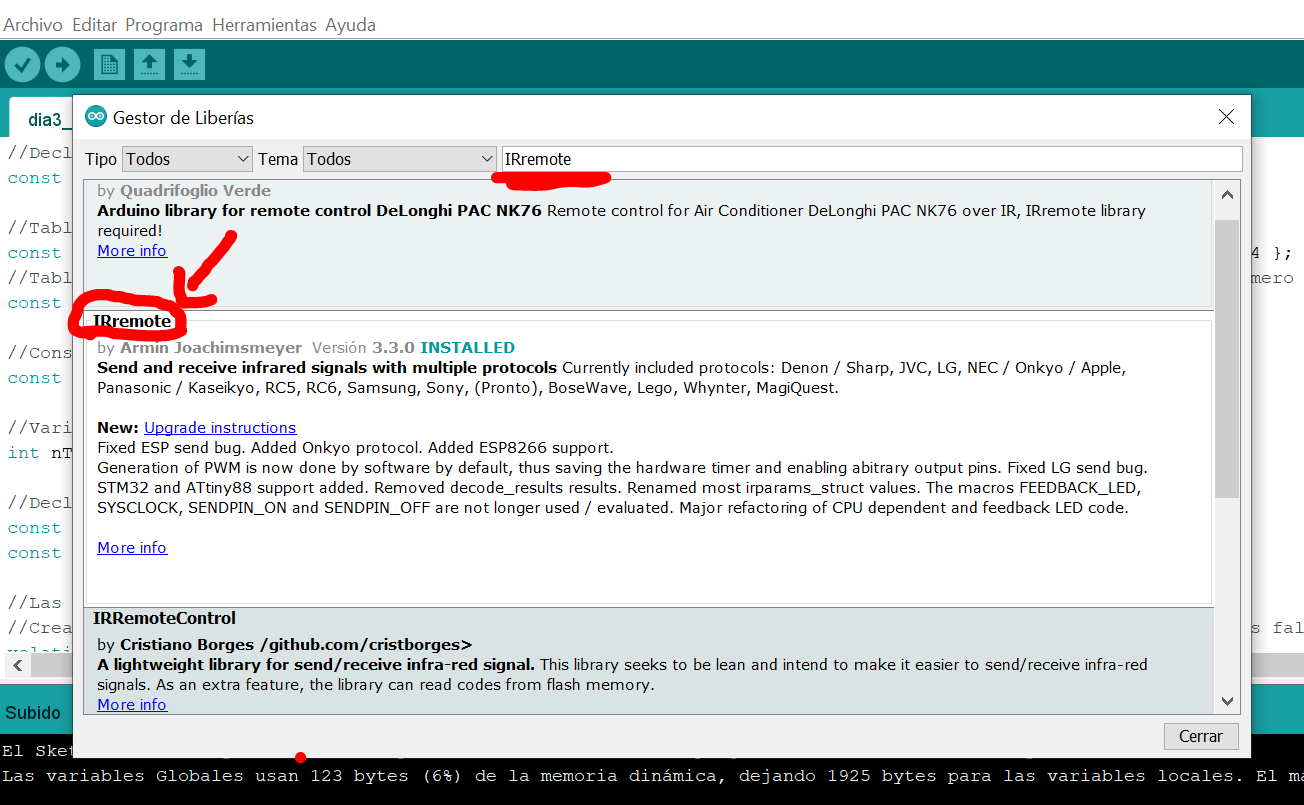Click author Armin Joachimsmeyer text

[210, 348]
